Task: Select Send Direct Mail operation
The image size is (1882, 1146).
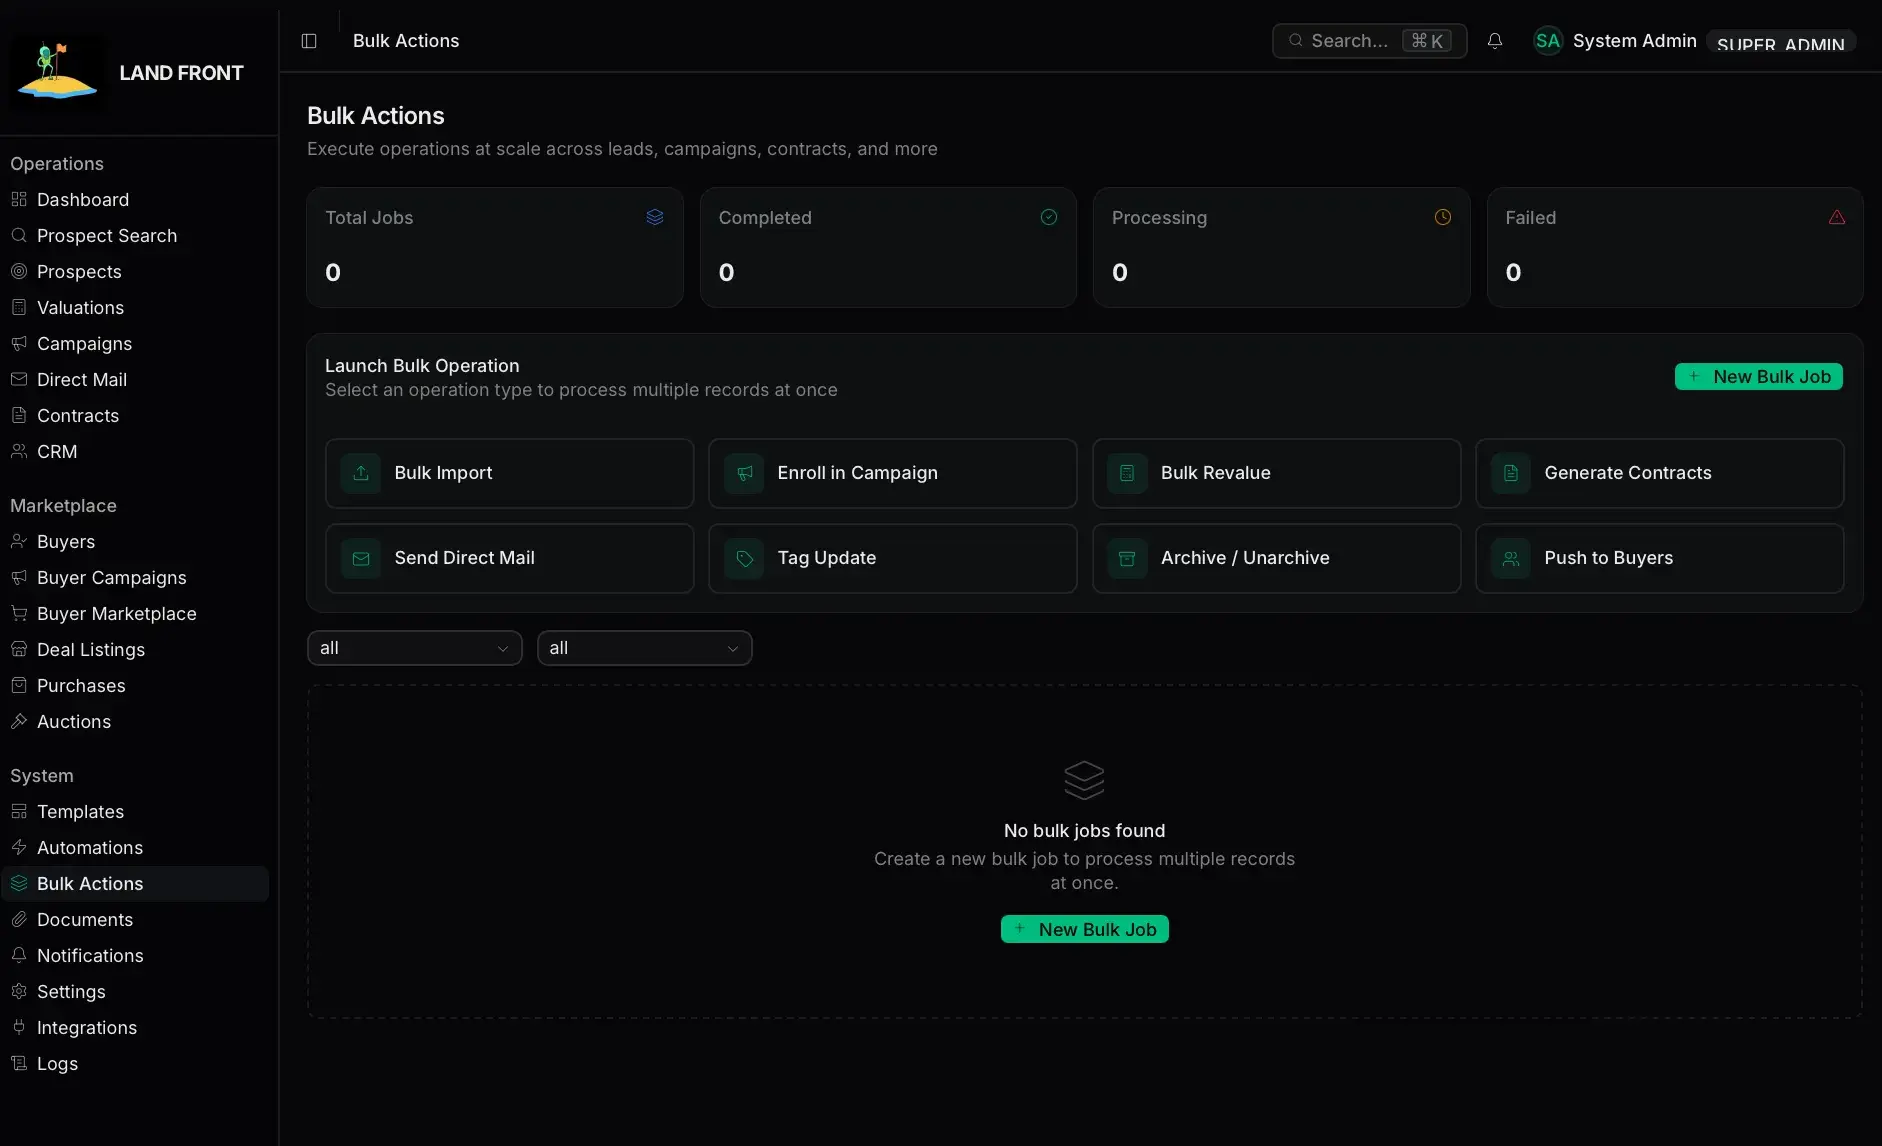Action: (510, 558)
